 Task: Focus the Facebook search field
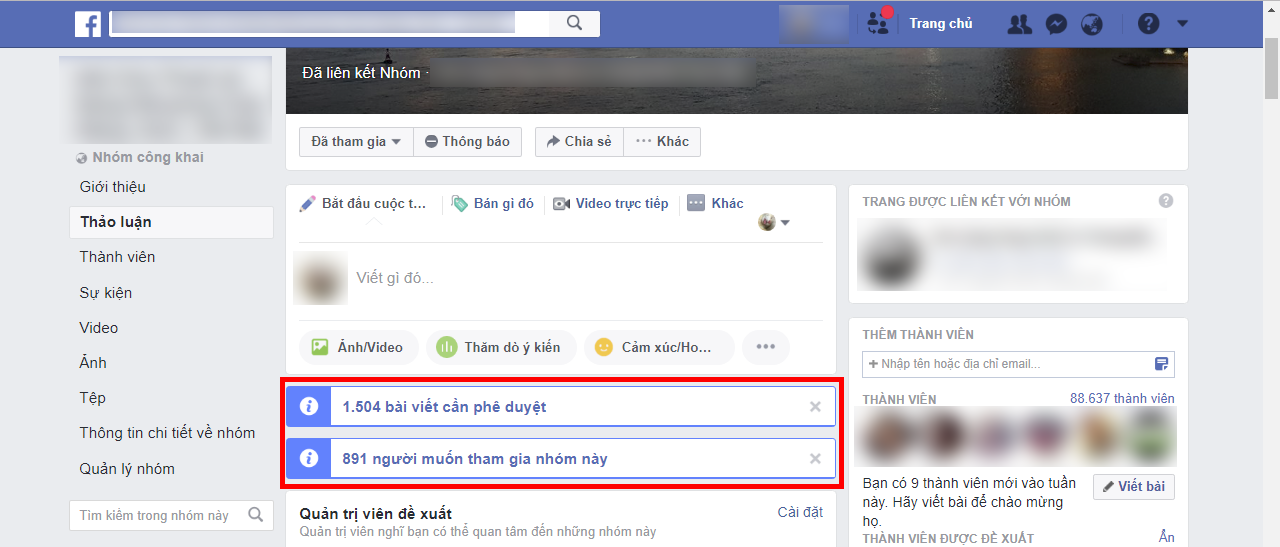[x=329, y=23]
